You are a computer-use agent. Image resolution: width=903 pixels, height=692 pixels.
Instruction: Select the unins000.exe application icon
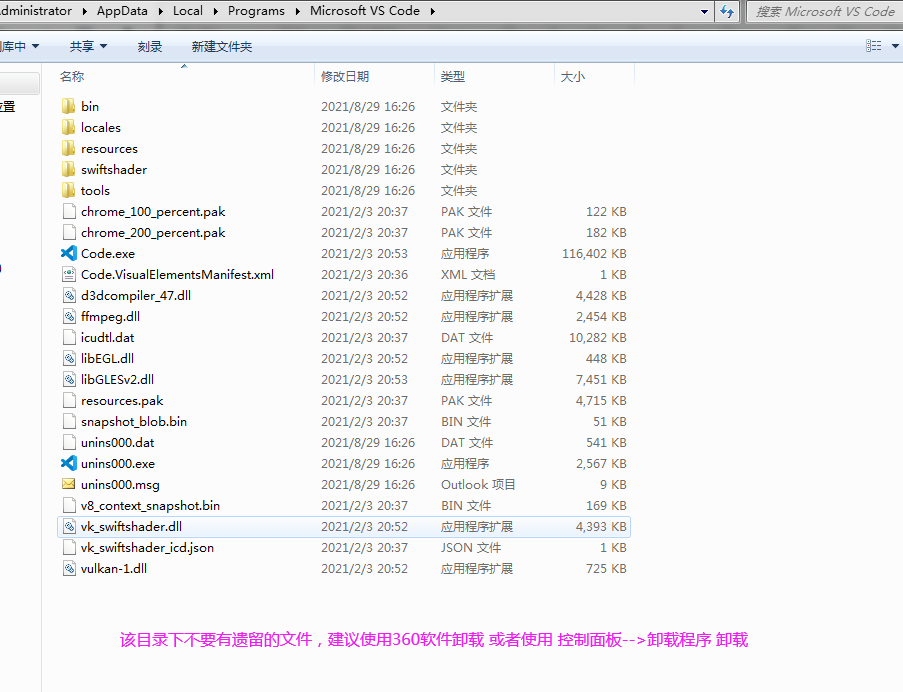click(70, 463)
